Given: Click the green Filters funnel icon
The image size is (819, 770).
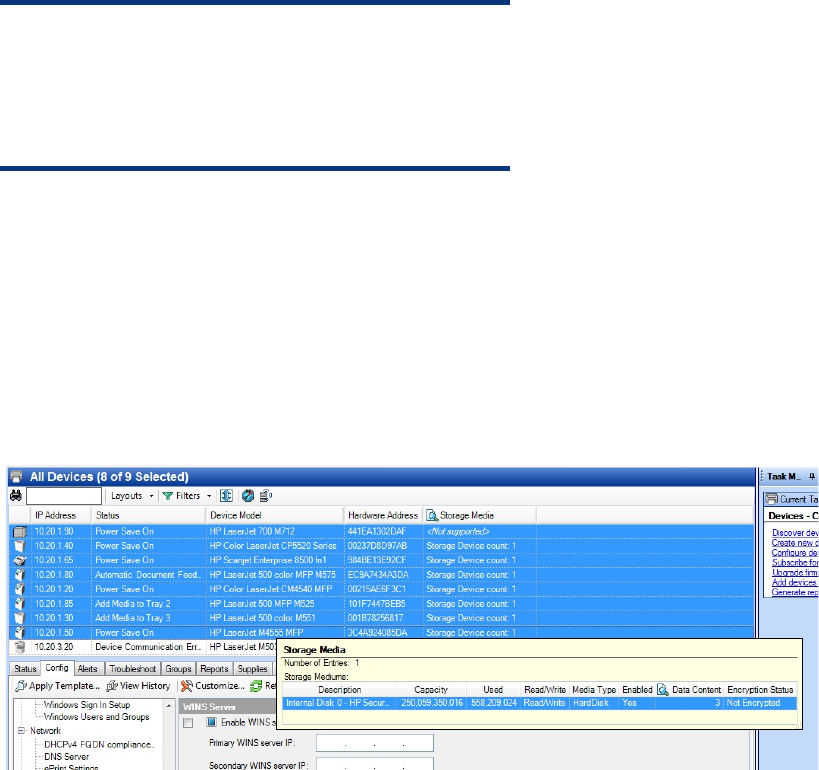Looking at the screenshot, I should tap(167, 496).
